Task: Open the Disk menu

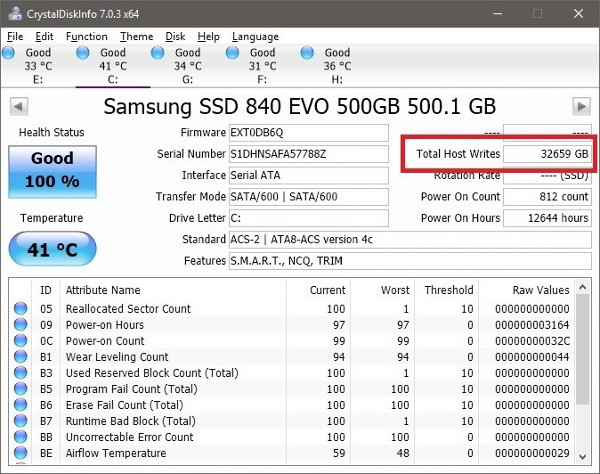Action: click(x=175, y=37)
